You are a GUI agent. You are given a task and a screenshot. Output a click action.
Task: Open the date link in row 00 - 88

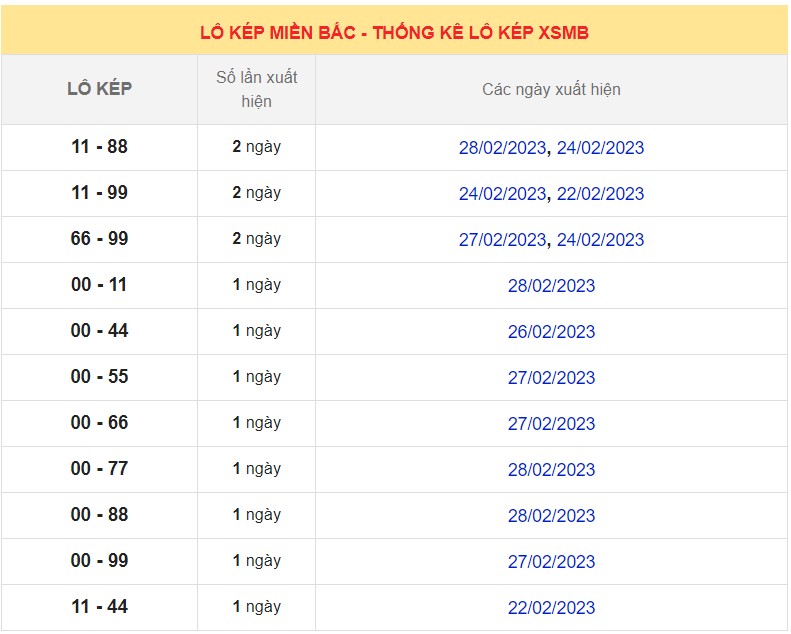pos(551,516)
